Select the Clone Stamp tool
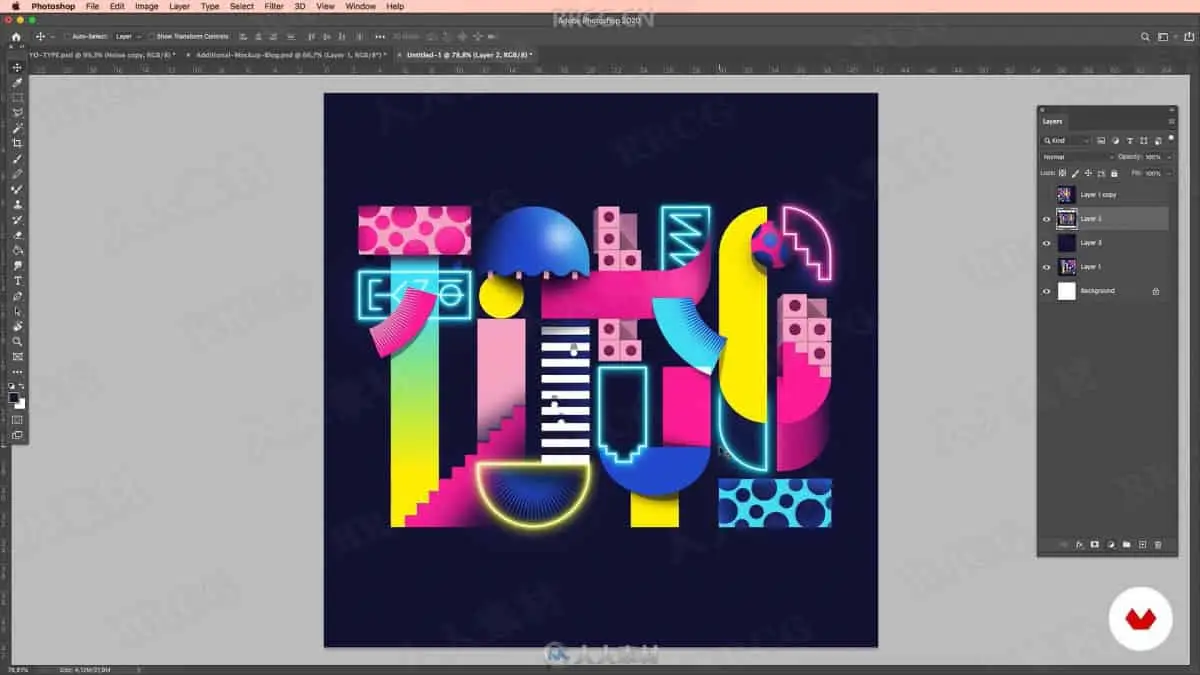The height and width of the screenshot is (675, 1200). pos(17,204)
